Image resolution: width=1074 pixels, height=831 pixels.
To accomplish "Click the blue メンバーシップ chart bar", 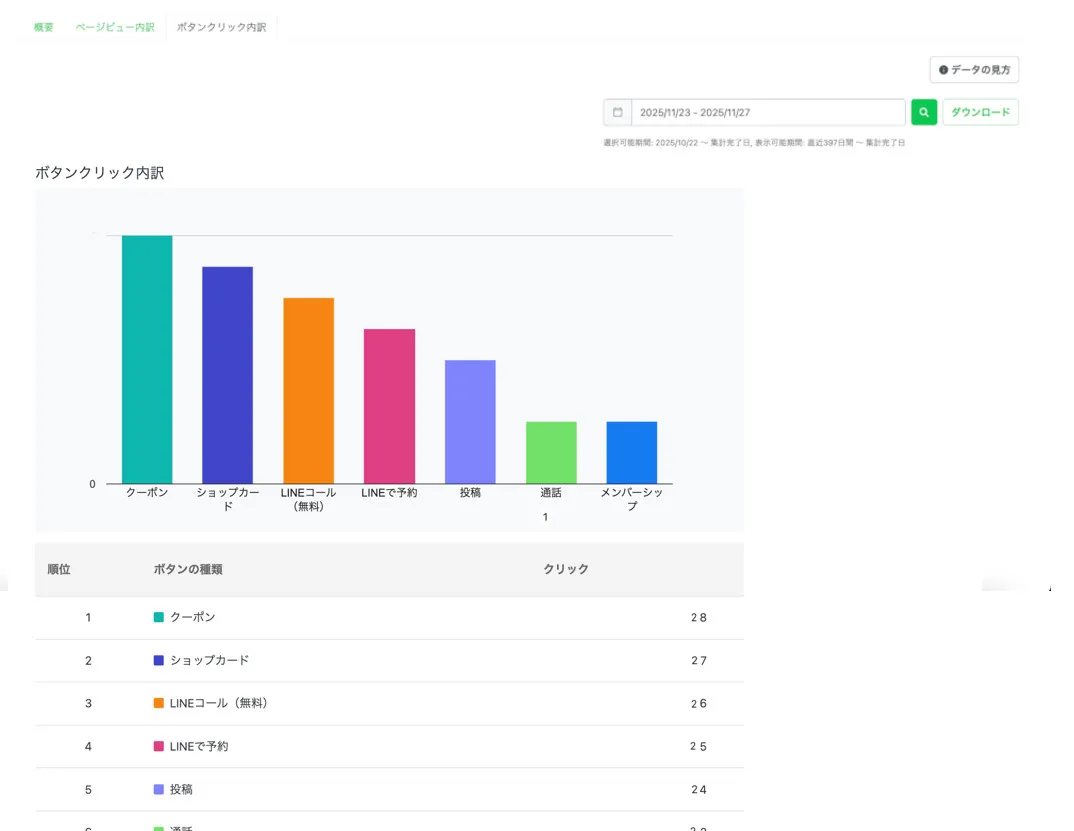I will tap(631, 452).
